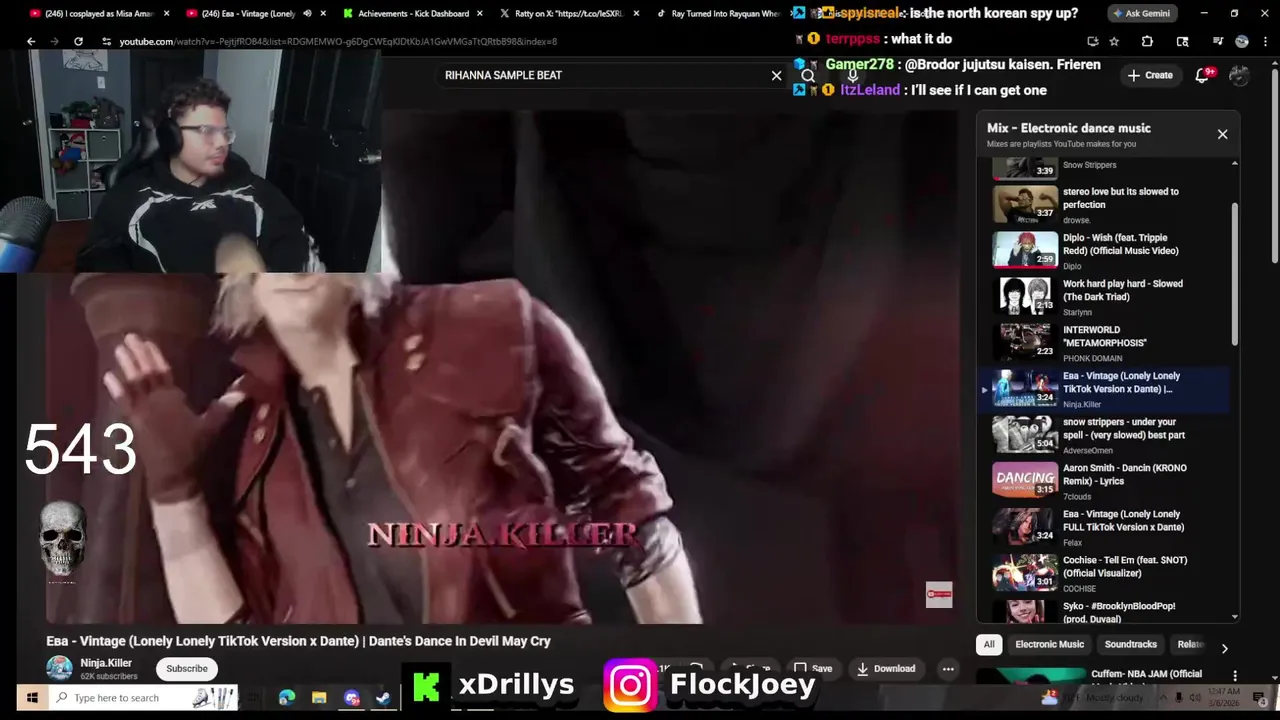The width and height of the screenshot is (1280, 720).
Task: Go back one page in browser
Action: (31, 41)
